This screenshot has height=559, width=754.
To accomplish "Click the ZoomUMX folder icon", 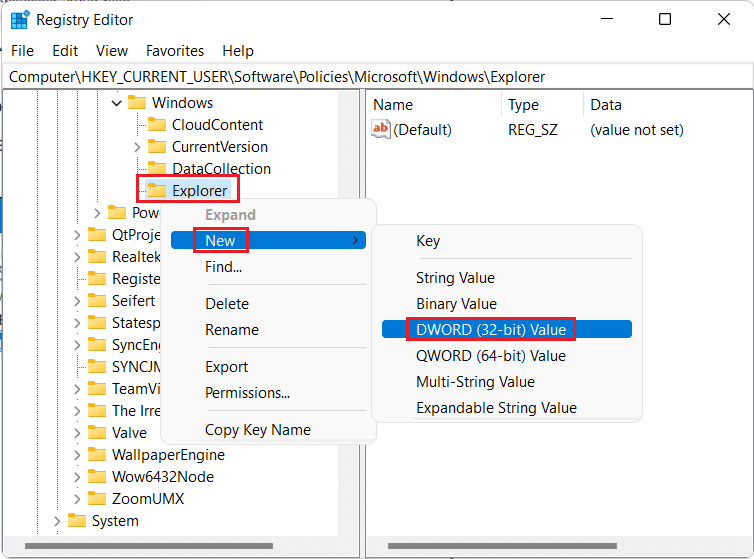I will click(97, 498).
